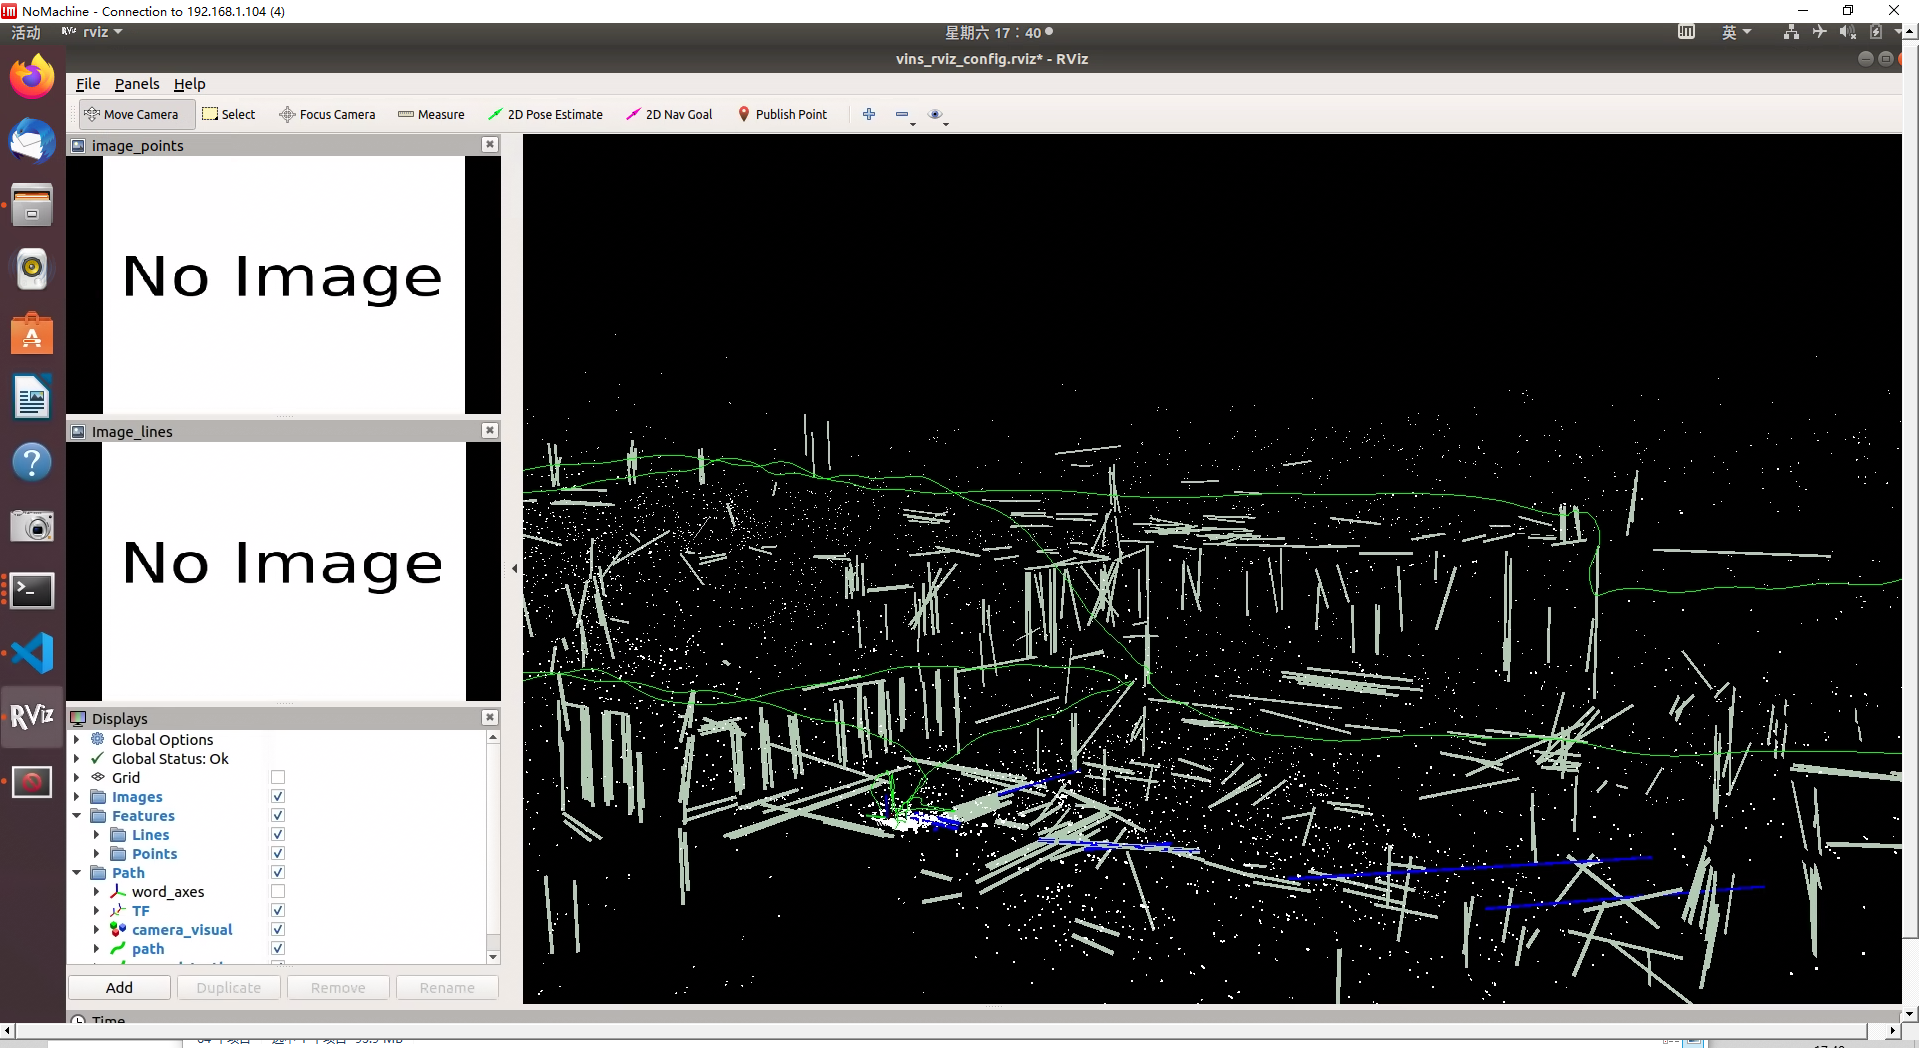The height and width of the screenshot is (1048, 1919).
Task: Toggle the Grid display checkbox
Action: click(x=278, y=777)
